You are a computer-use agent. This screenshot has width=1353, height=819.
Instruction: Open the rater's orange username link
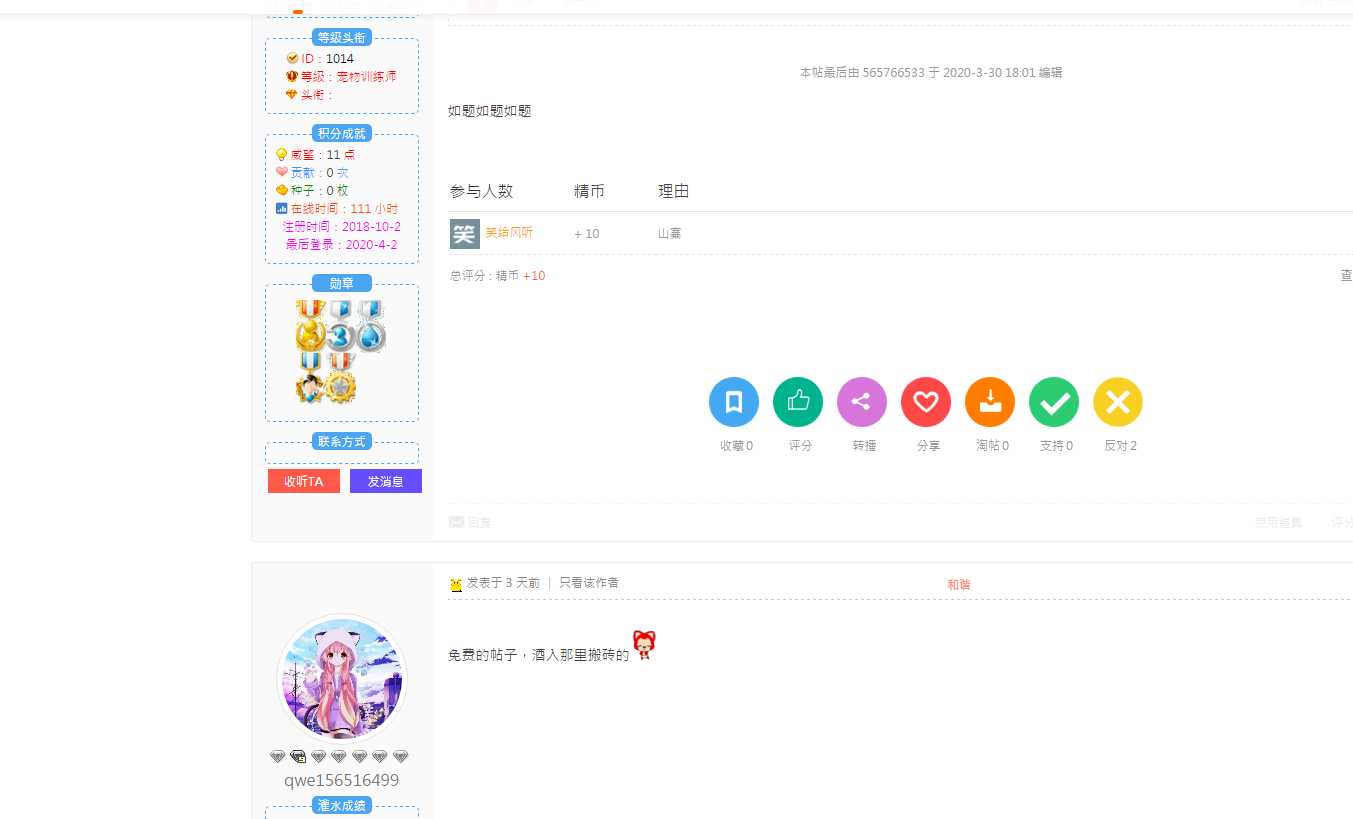[x=509, y=233]
